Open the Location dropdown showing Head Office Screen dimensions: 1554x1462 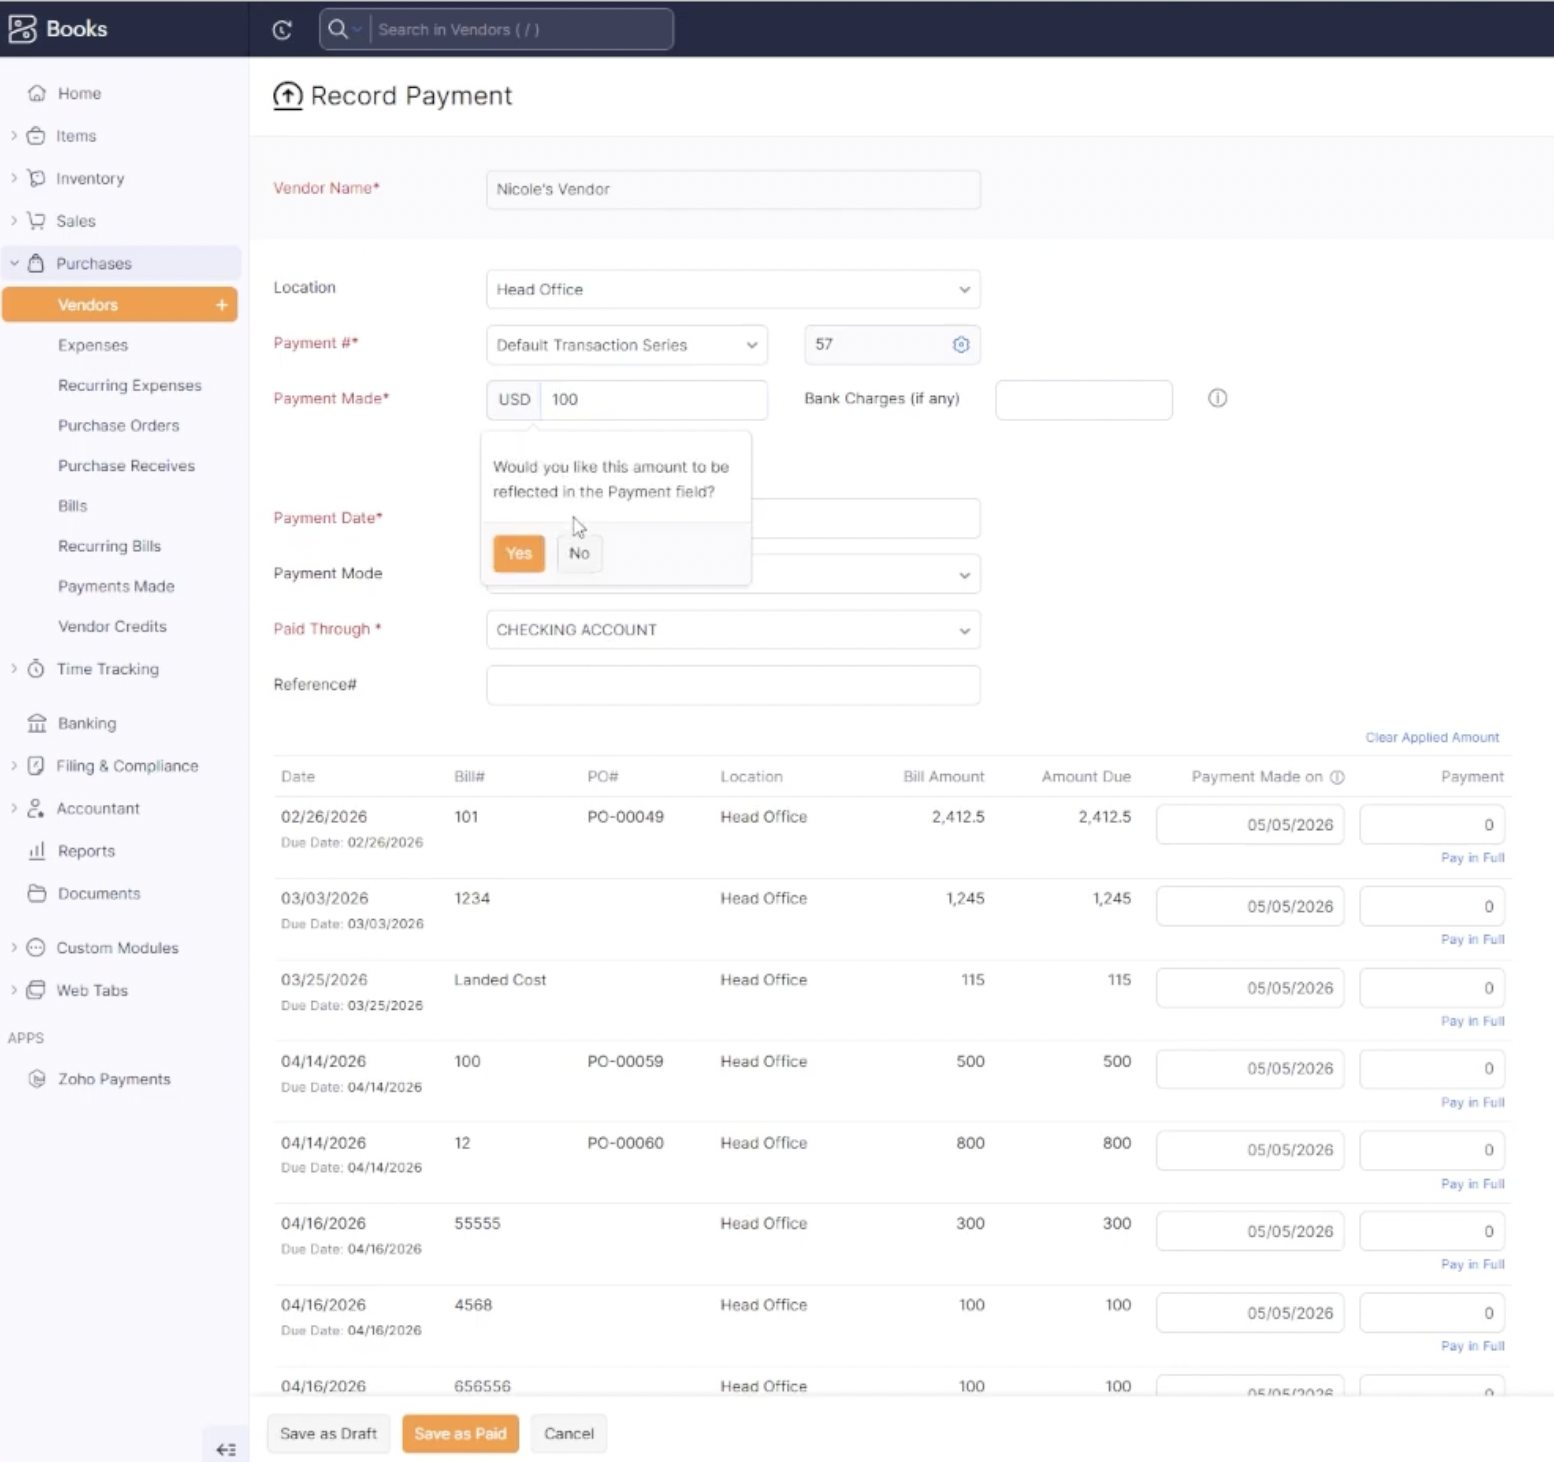(733, 289)
